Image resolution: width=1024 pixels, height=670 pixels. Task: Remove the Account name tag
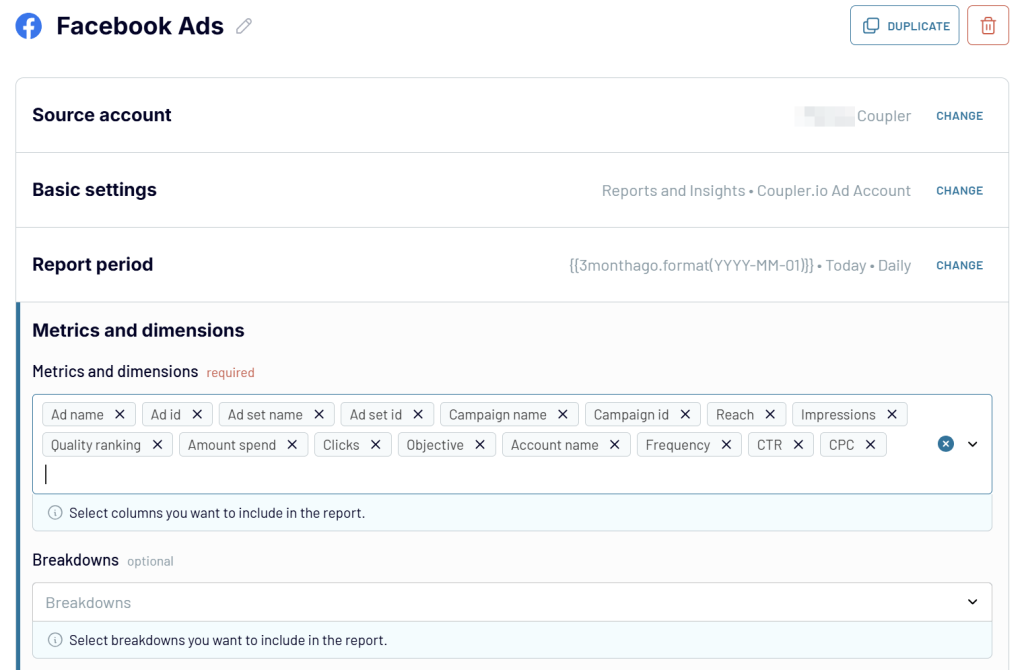(615, 445)
